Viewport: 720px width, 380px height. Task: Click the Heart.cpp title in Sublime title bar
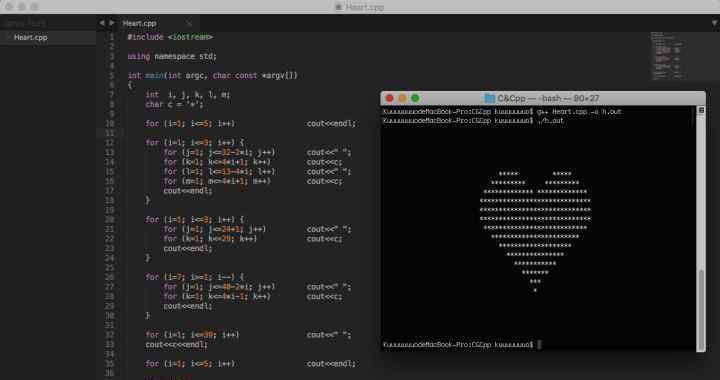point(365,7)
